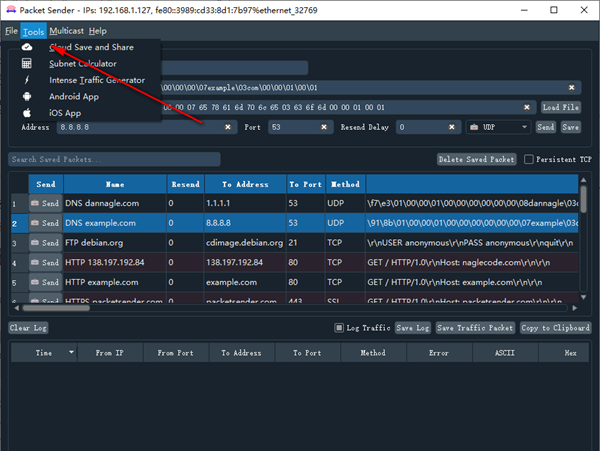Open the Help menu

coord(98,31)
